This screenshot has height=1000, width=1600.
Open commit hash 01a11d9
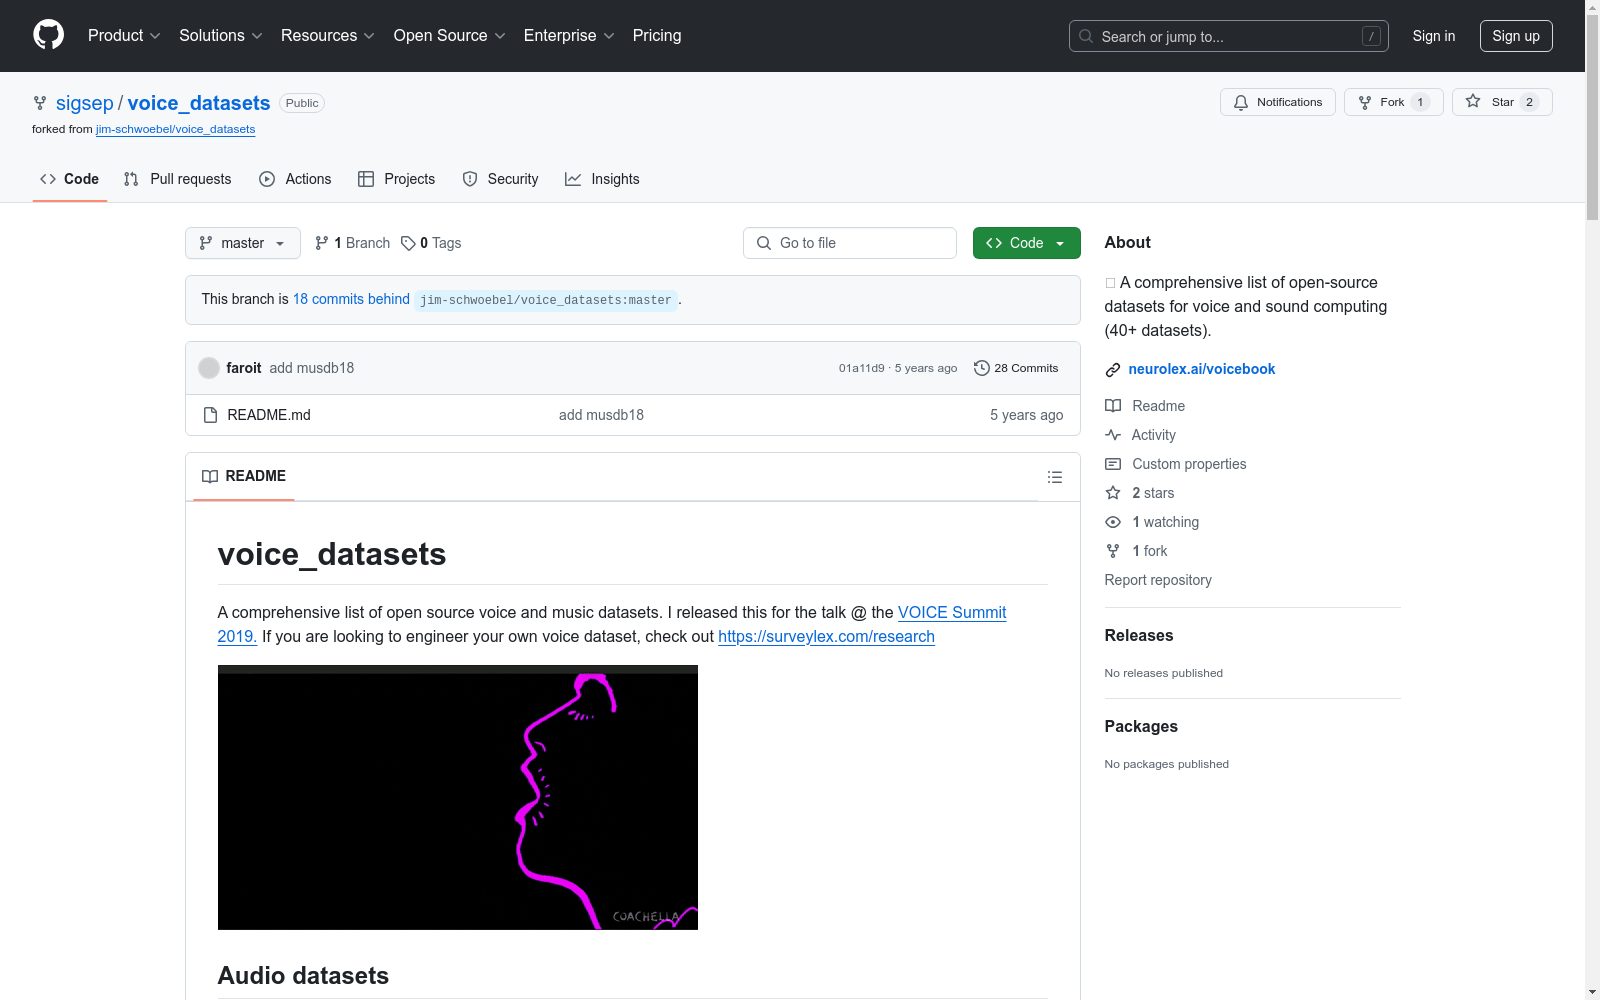pyautogui.click(x=862, y=368)
